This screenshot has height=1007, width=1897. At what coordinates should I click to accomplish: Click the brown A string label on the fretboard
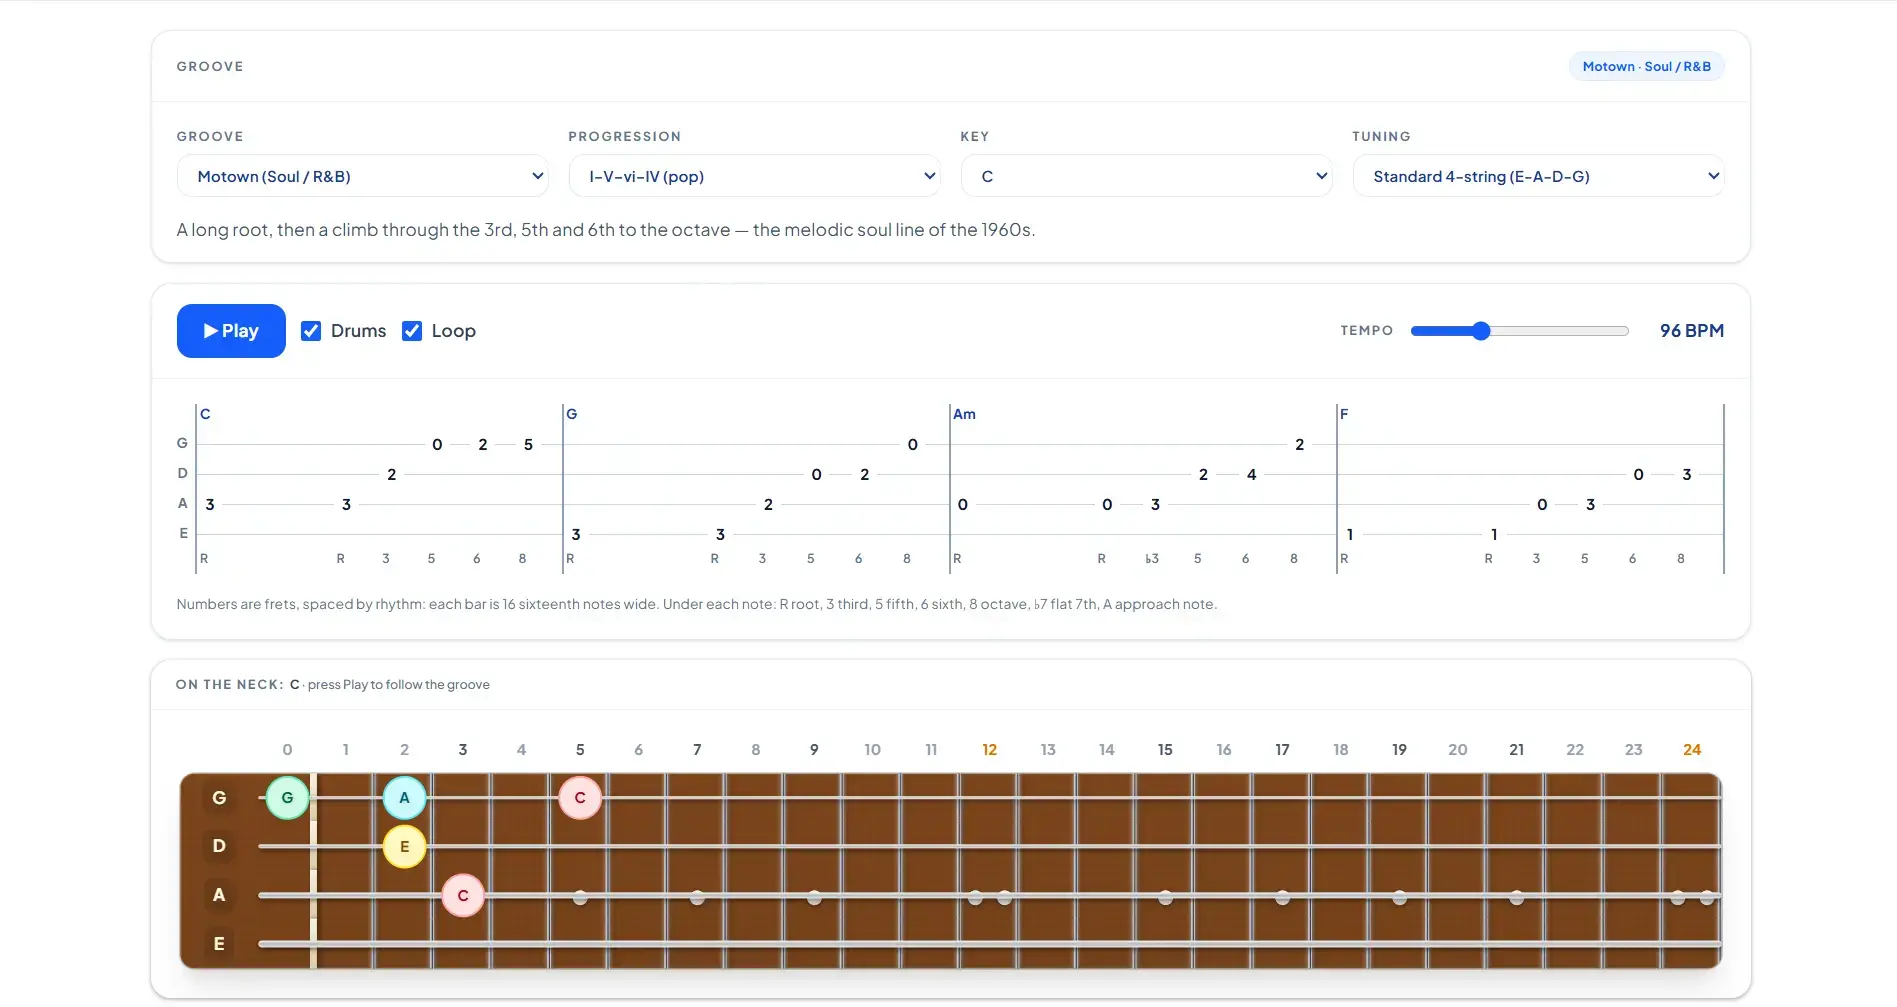219,895
